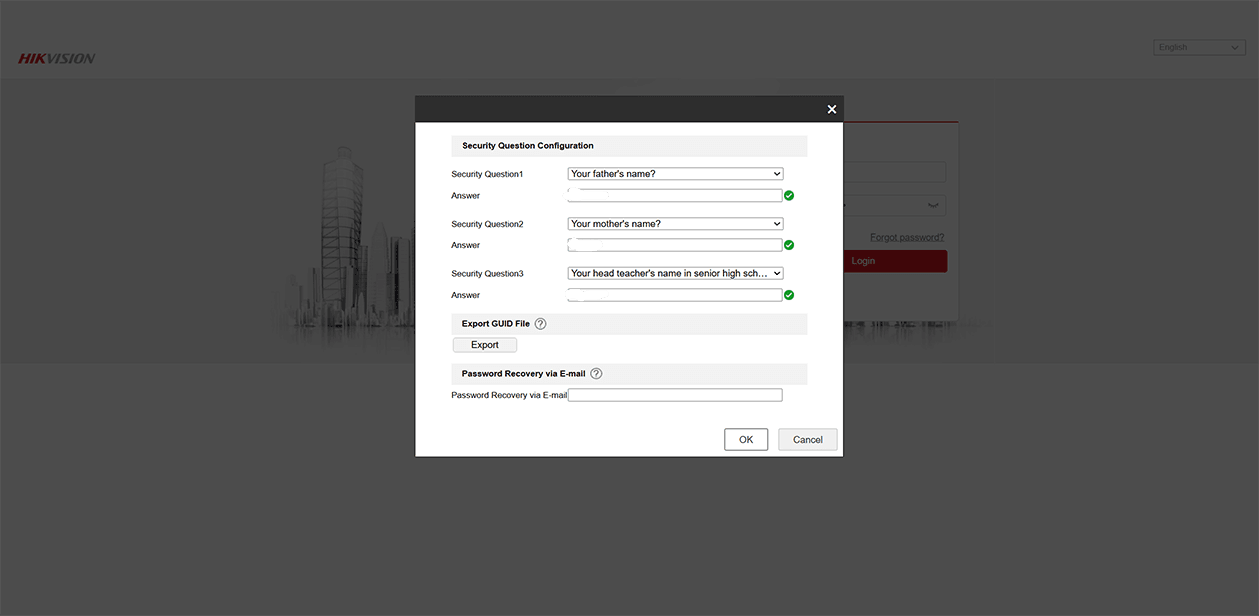Open the Security Question3 dropdown
Image resolution: width=1259 pixels, height=616 pixels.
(x=675, y=273)
